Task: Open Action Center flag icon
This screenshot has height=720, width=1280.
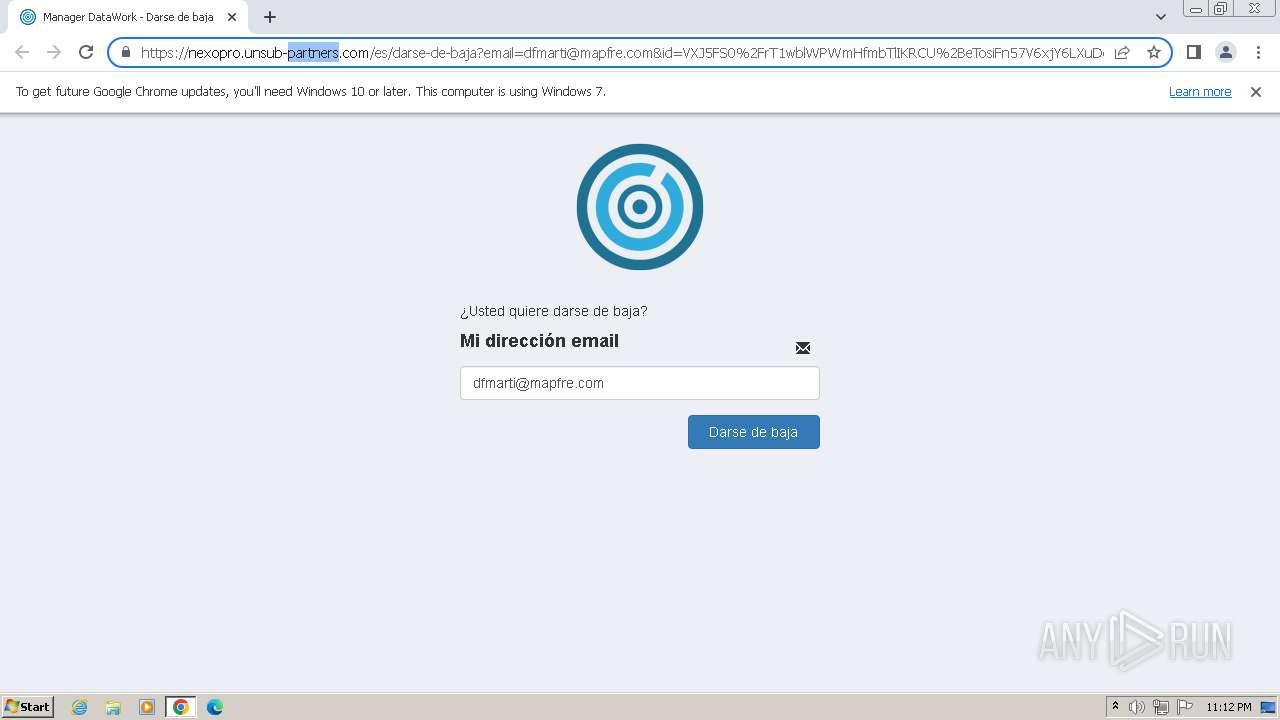Action: click(1185, 707)
